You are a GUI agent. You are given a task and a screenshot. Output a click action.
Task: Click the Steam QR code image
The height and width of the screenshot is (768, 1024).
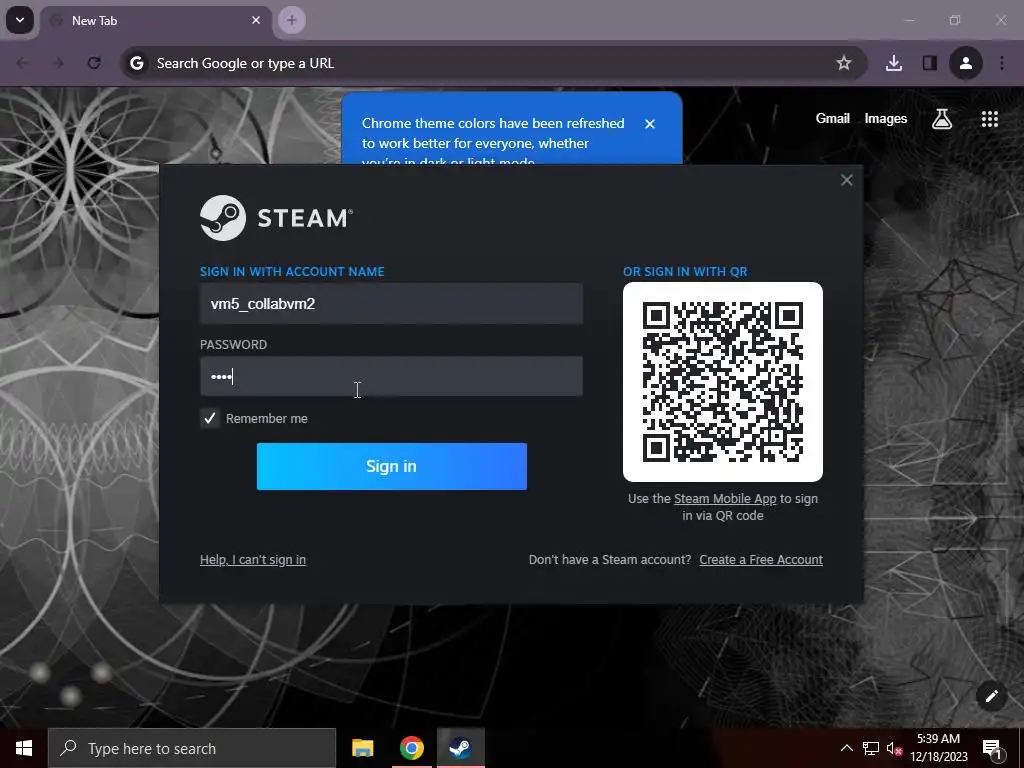723,382
